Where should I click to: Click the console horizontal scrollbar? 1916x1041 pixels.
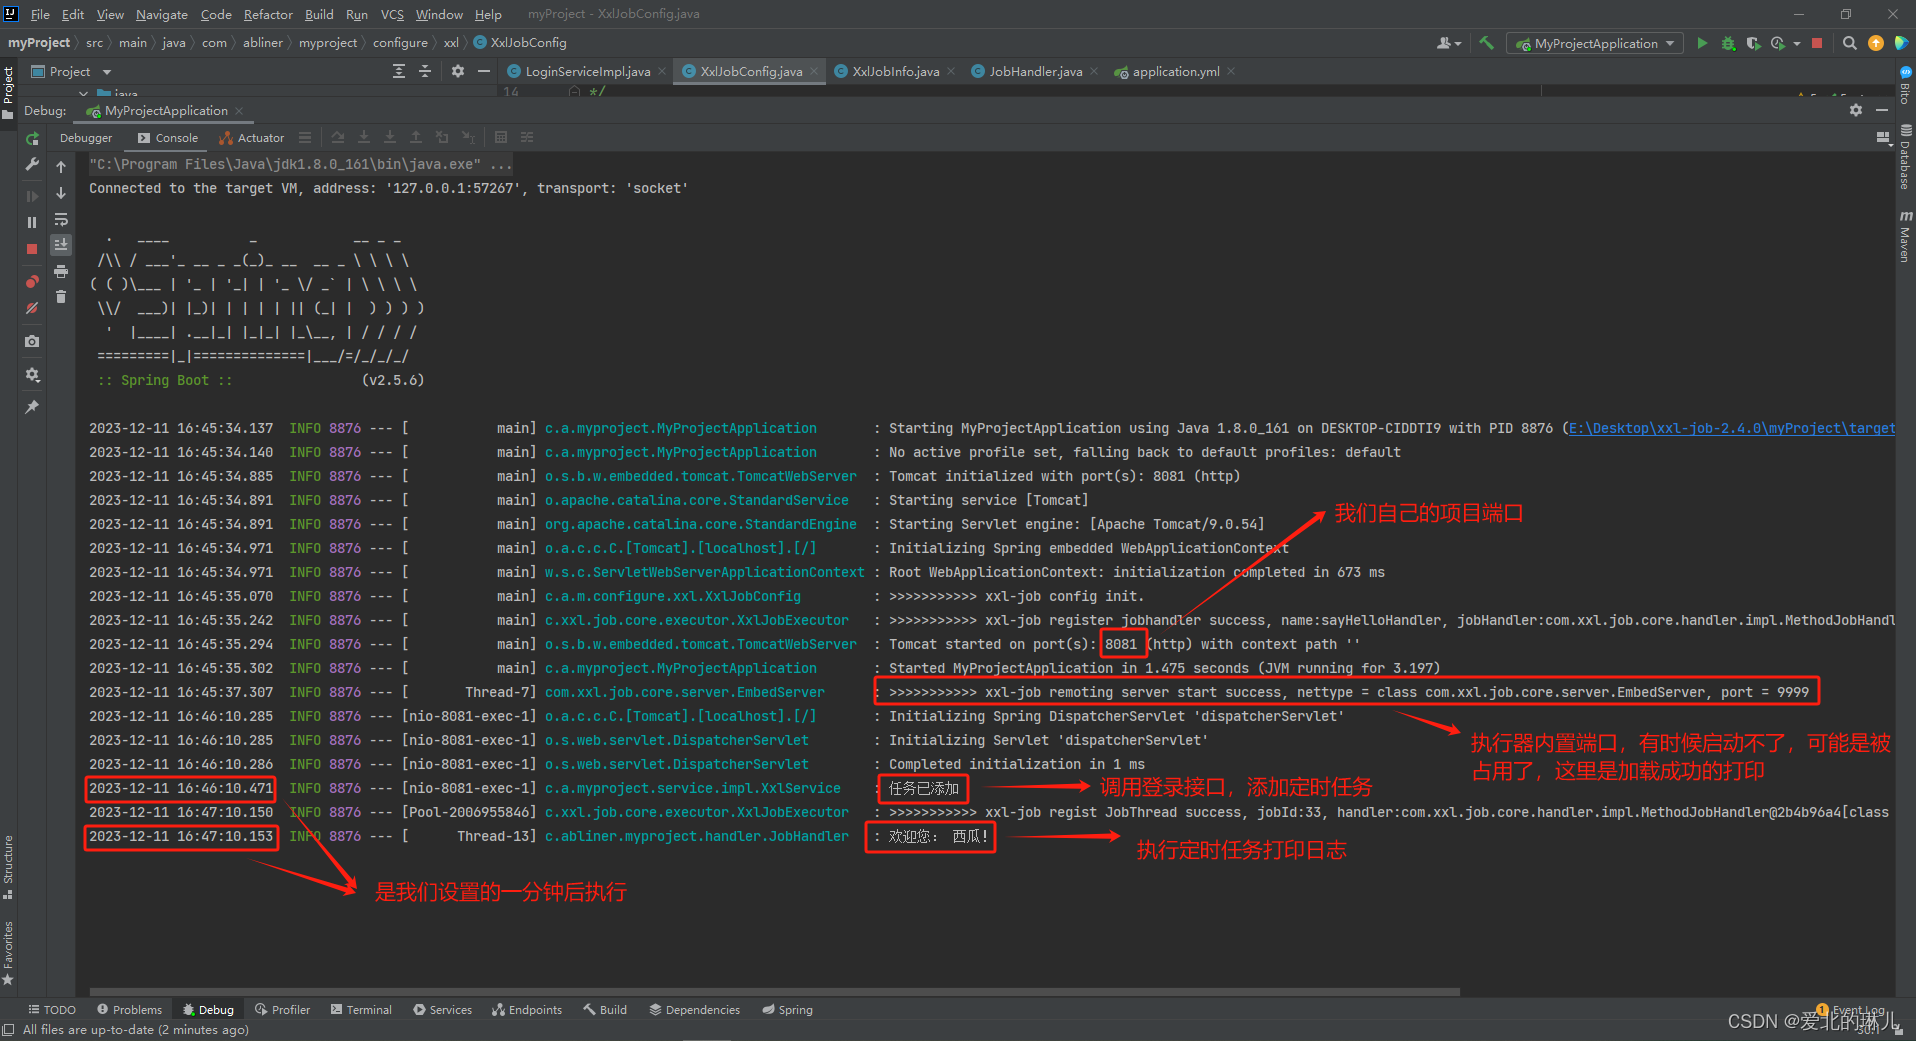click(775, 992)
